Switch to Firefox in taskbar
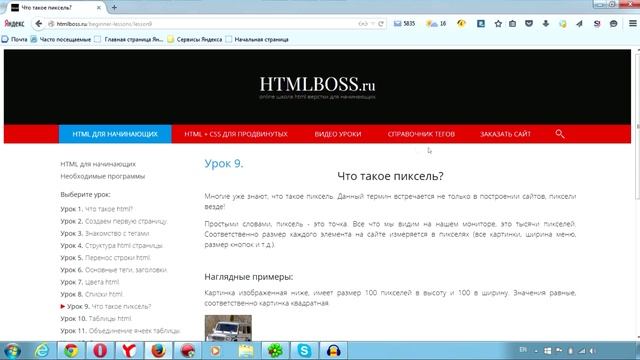This screenshot has height=360, width=640. [x=158, y=351]
